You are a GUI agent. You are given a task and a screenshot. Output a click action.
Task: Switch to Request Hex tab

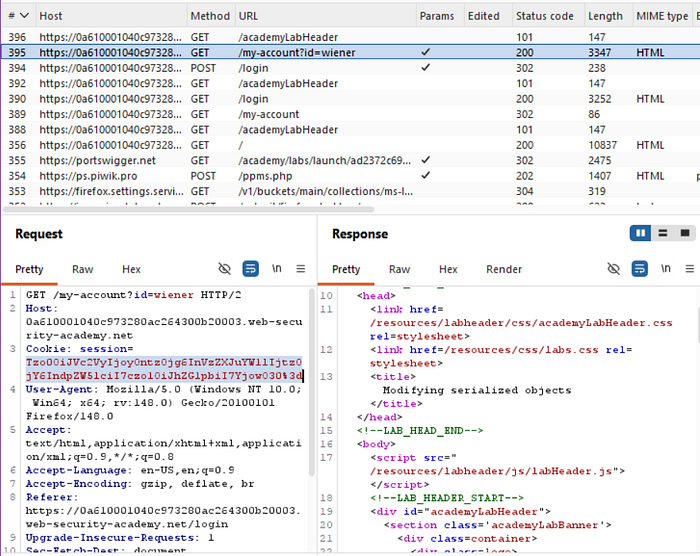click(x=131, y=269)
